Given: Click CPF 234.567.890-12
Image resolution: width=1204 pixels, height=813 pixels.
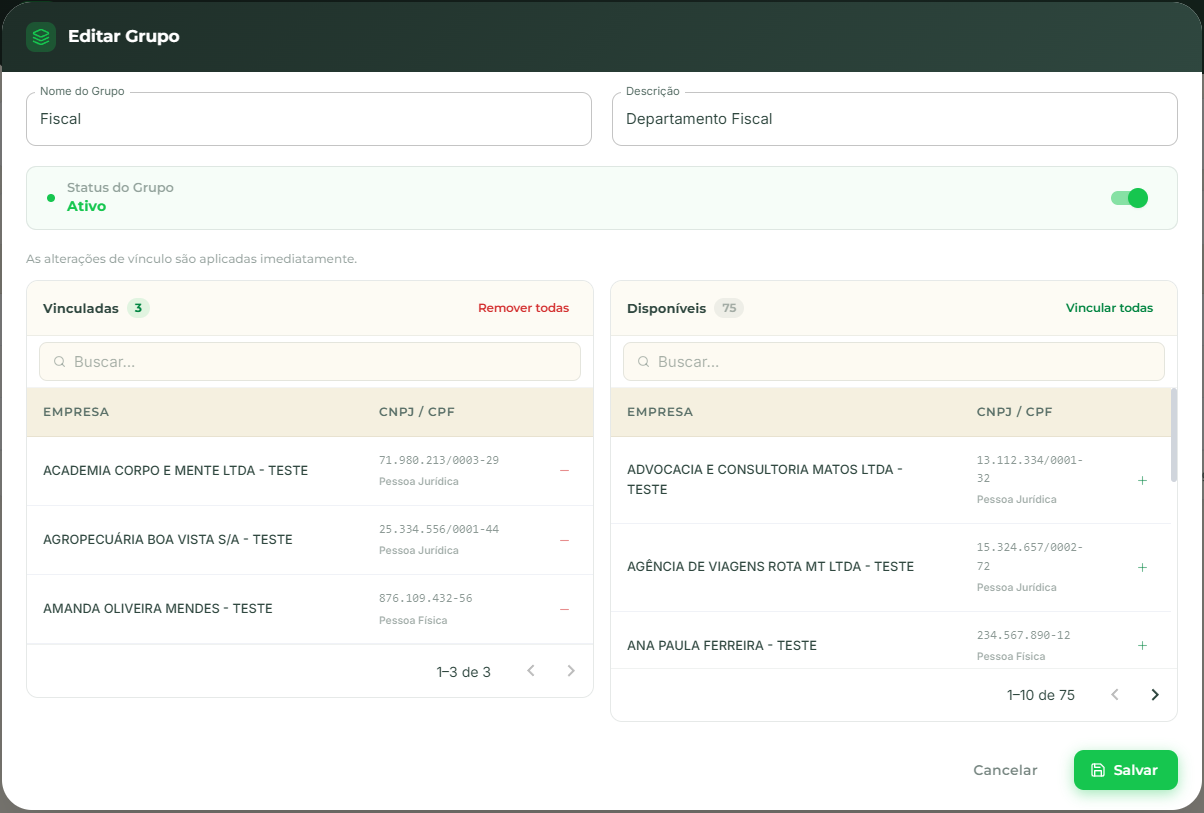Looking at the screenshot, I should click(x=1024, y=636).
